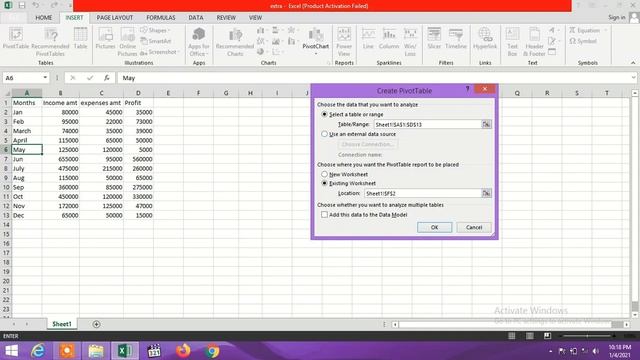Switch to Page Layout view icon
Screen dimensions: 640x360
point(529,336)
